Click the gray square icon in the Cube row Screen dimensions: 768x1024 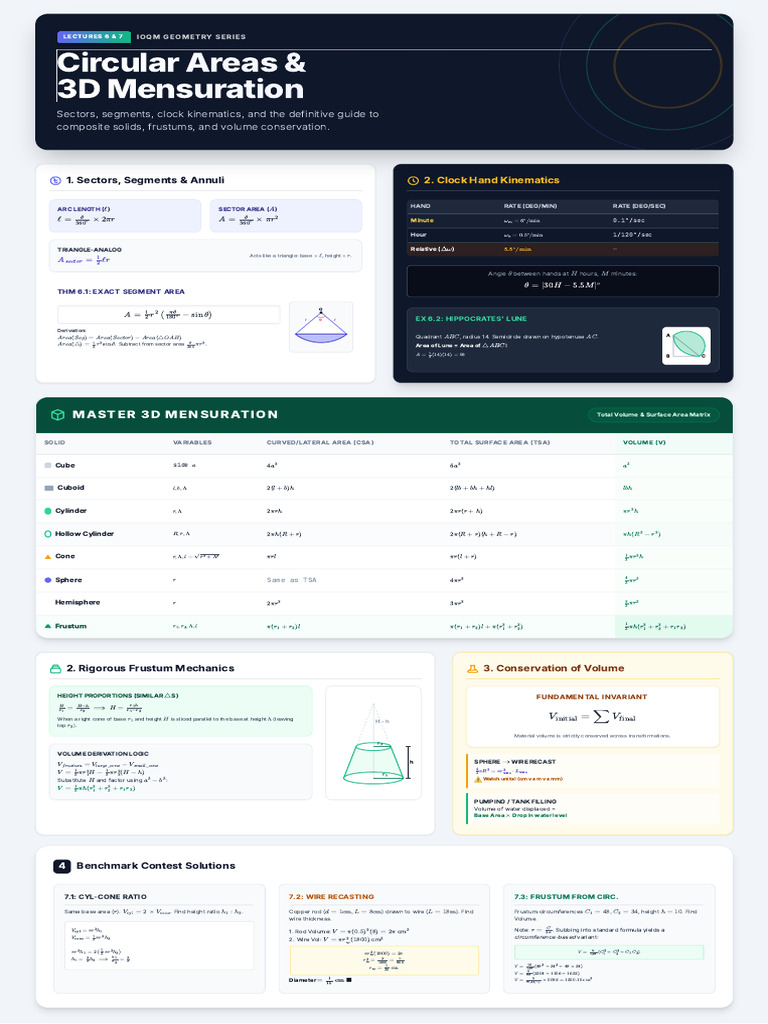tap(48, 466)
